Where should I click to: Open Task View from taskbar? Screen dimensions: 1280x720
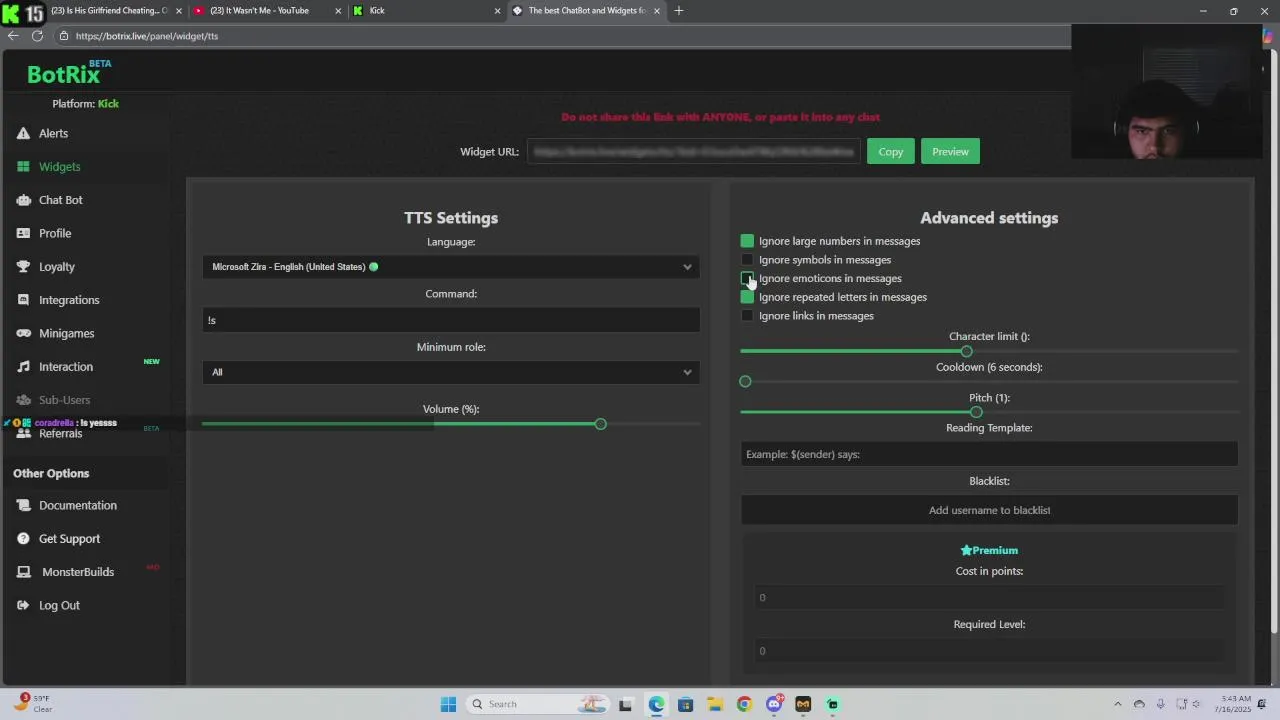[626, 704]
